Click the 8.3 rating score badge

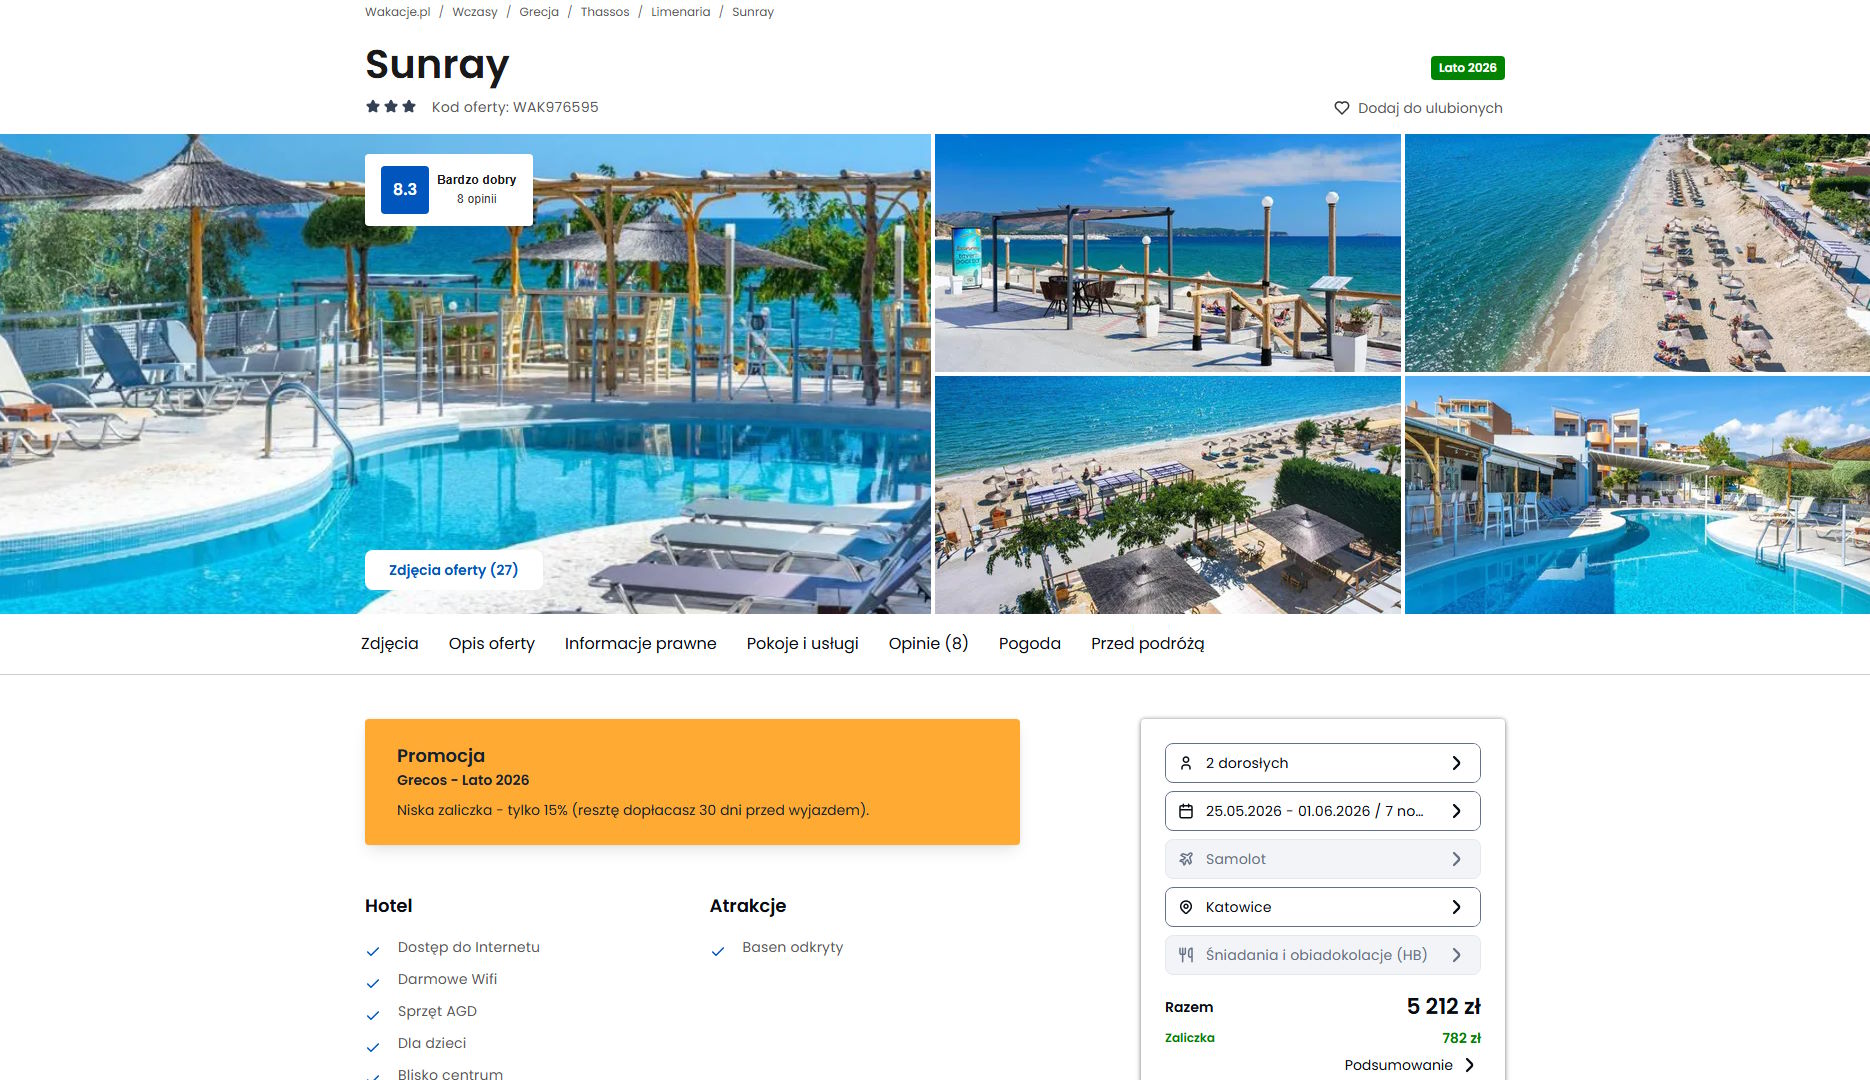pos(405,190)
